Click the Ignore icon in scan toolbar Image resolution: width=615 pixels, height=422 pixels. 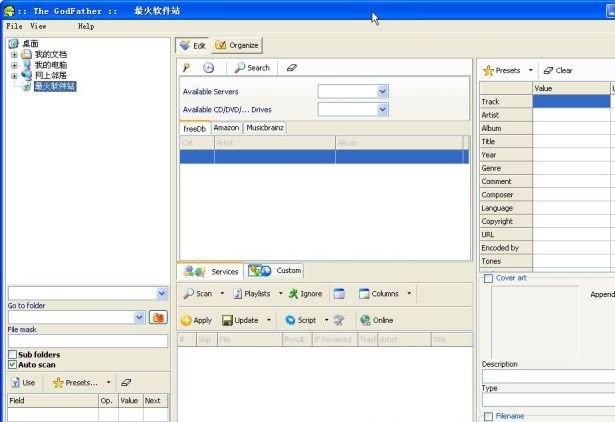(x=293, y=294)
